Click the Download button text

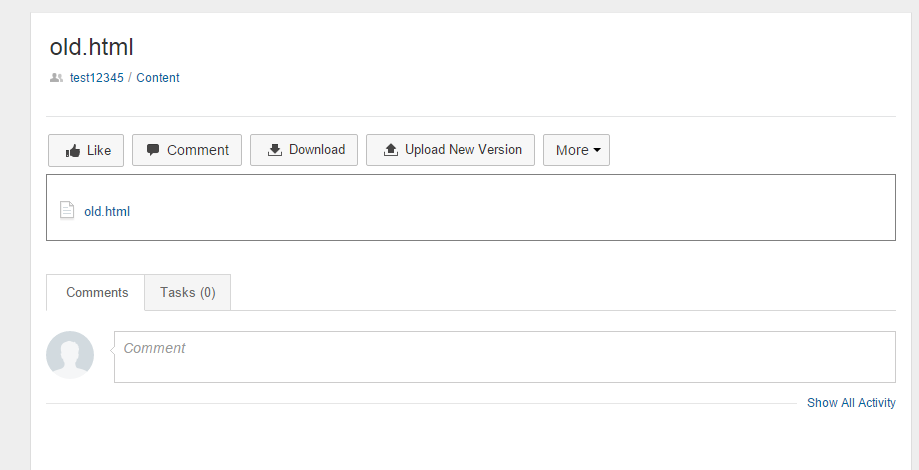point(316,149)
